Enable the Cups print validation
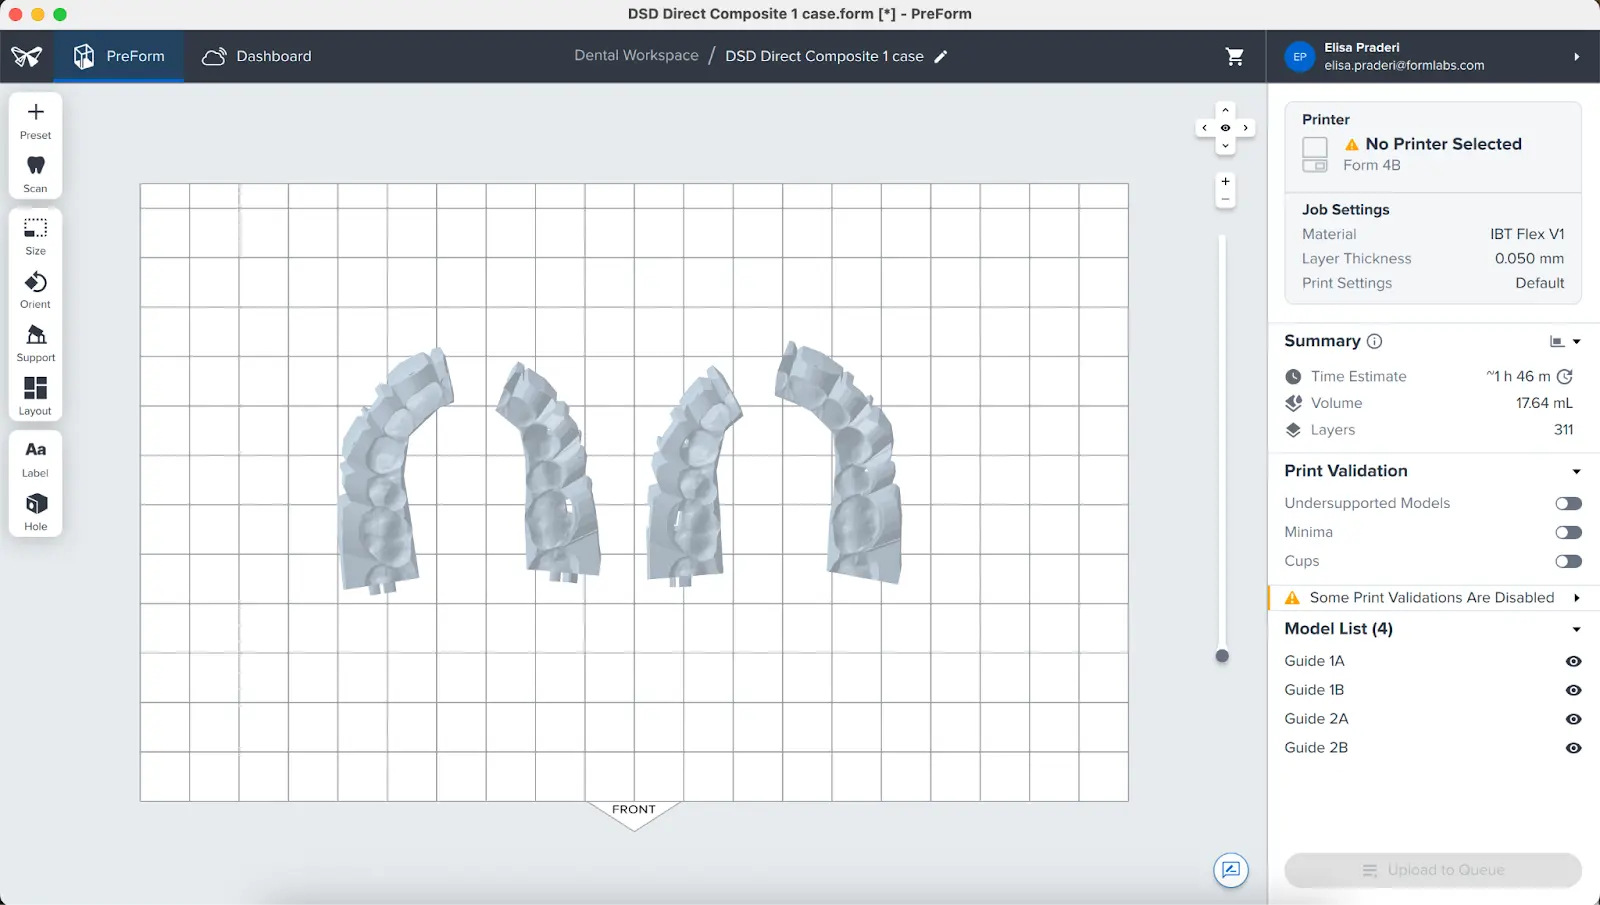Image resolution: width=1600 pixels, height=905 pixels. [x=1567, y=561]
